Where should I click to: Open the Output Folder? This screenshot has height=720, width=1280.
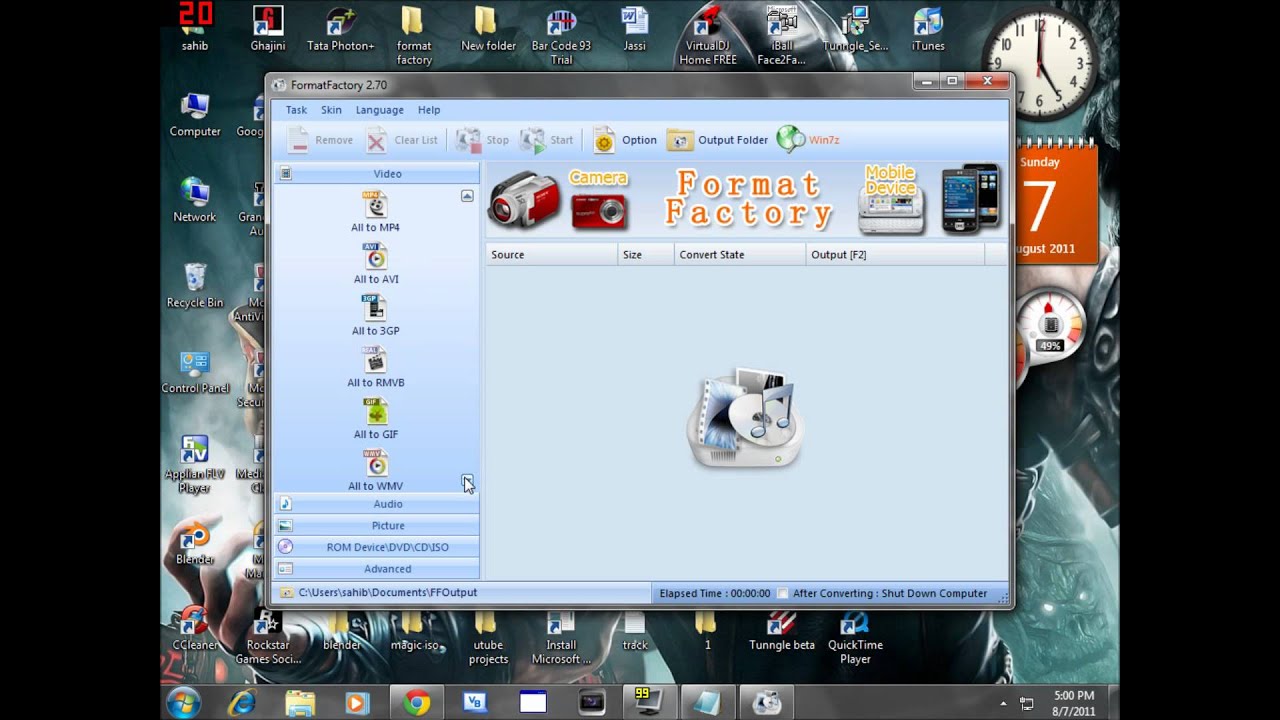718,140
